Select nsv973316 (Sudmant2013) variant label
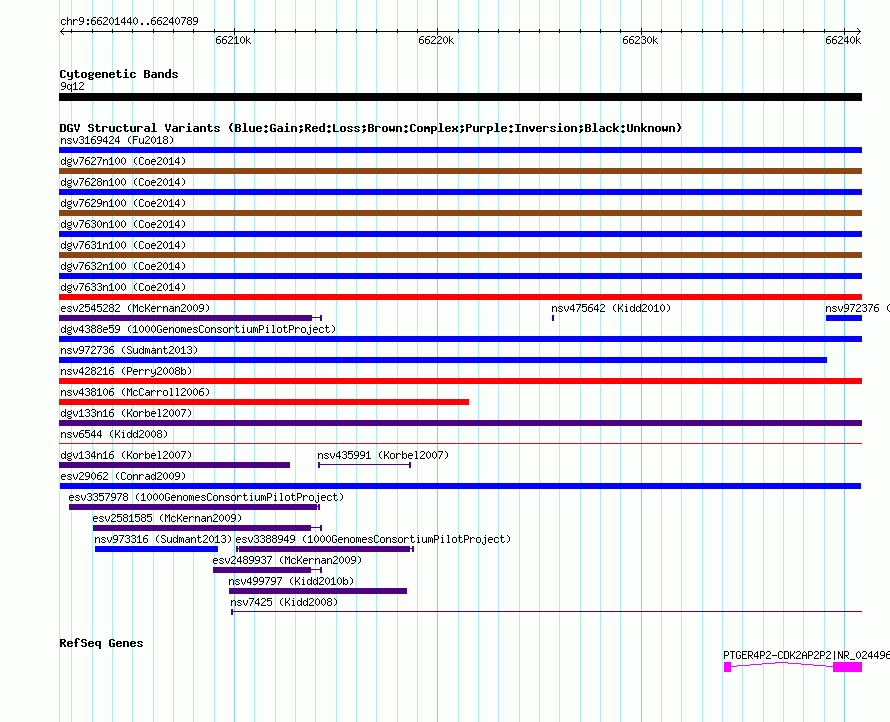 (x=163, y=539)
